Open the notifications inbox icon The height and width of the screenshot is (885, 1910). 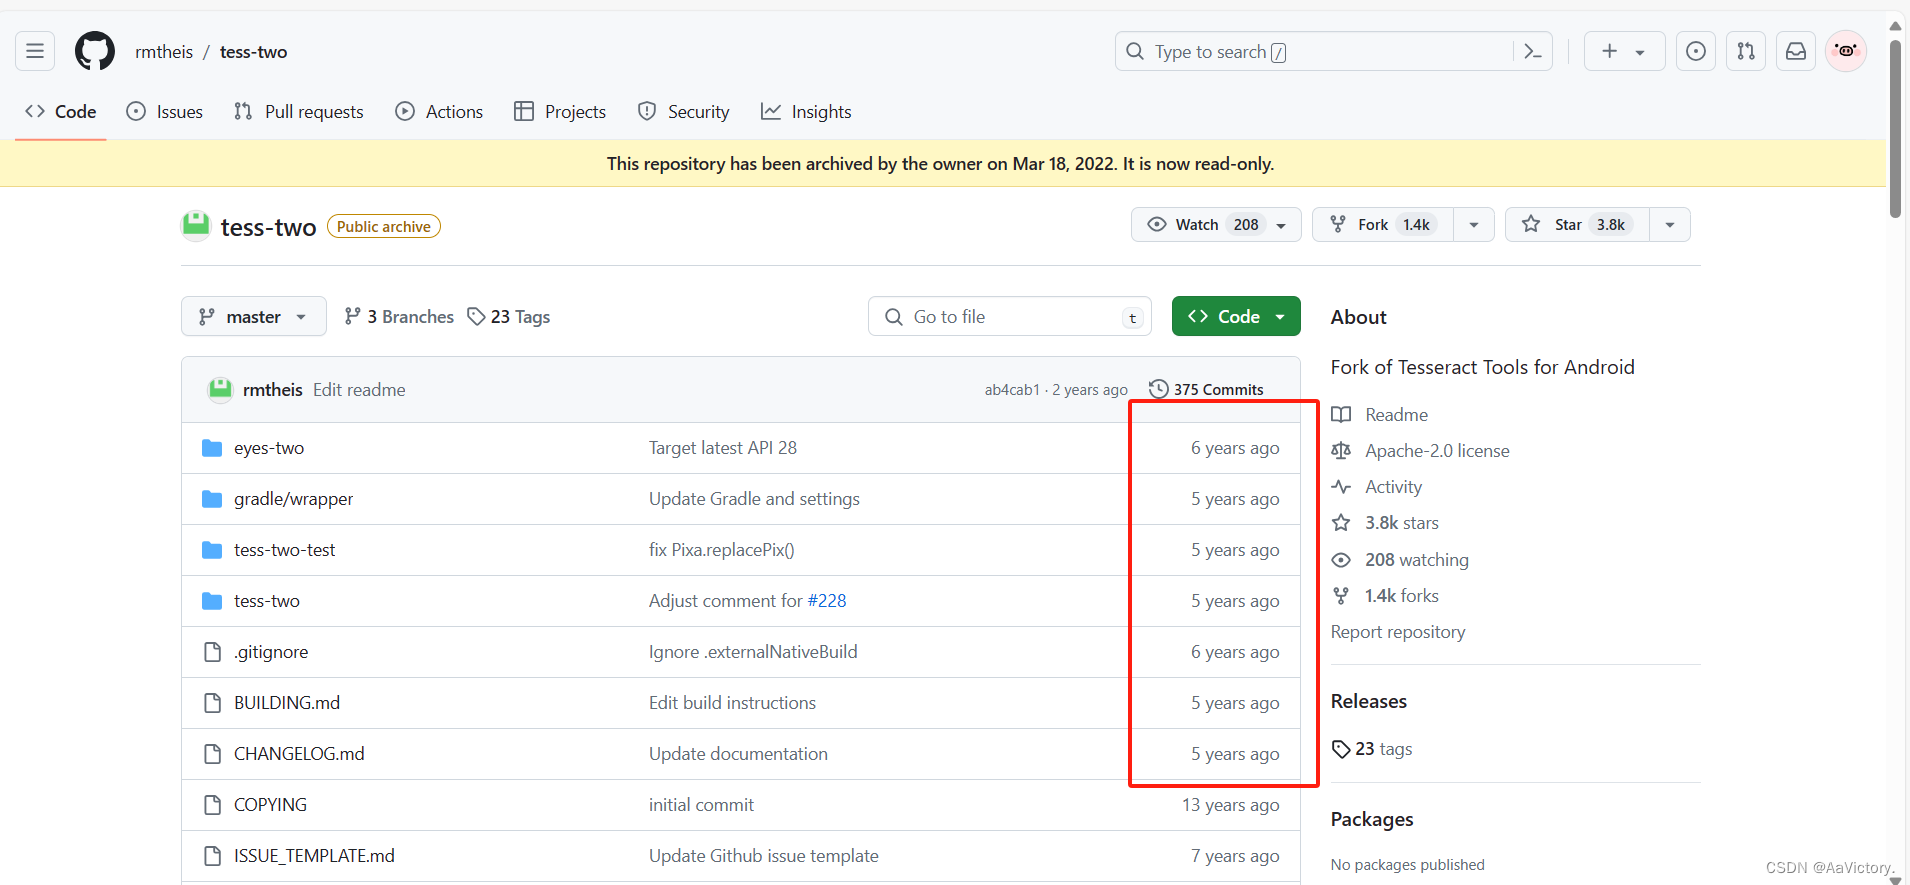point(1796,51)
